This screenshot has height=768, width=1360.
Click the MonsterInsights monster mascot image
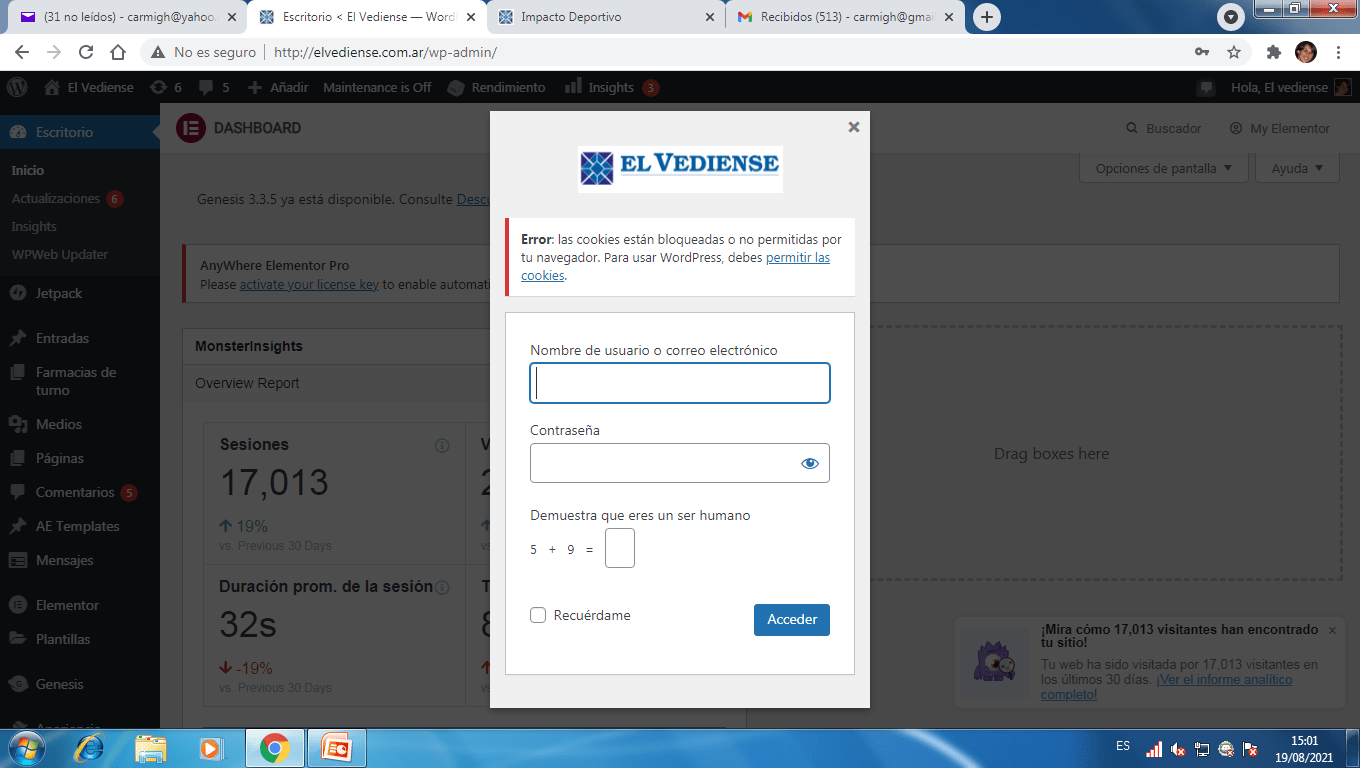995,663
